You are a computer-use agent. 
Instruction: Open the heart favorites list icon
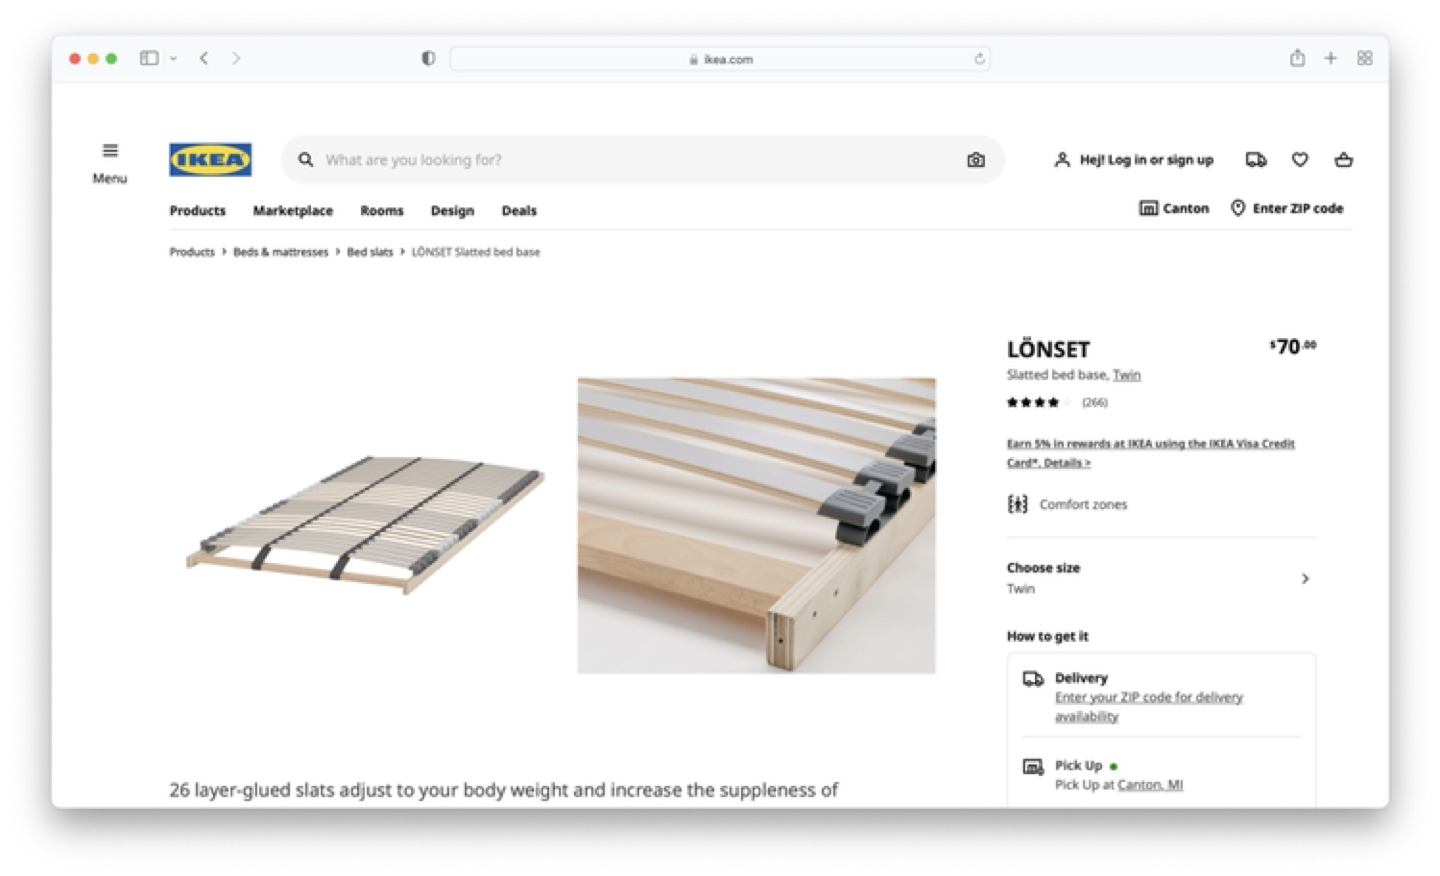click(x=1300, y=160)
